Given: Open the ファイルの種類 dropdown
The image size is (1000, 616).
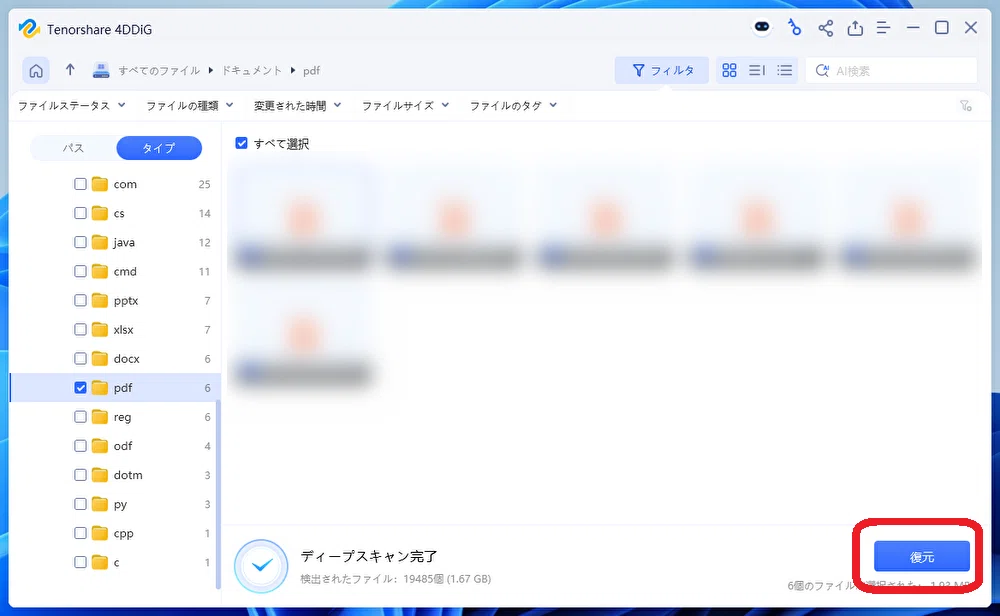Looking at the screenshot, I should point(190,106).
